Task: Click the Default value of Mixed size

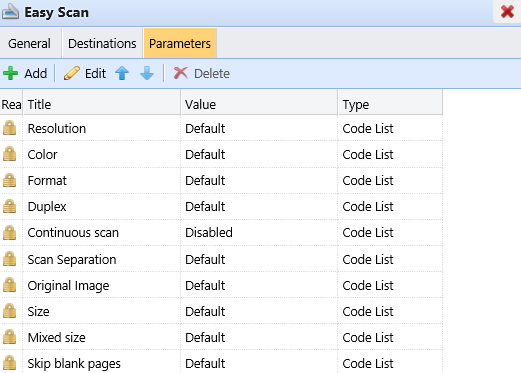Action: pos(205,338)
